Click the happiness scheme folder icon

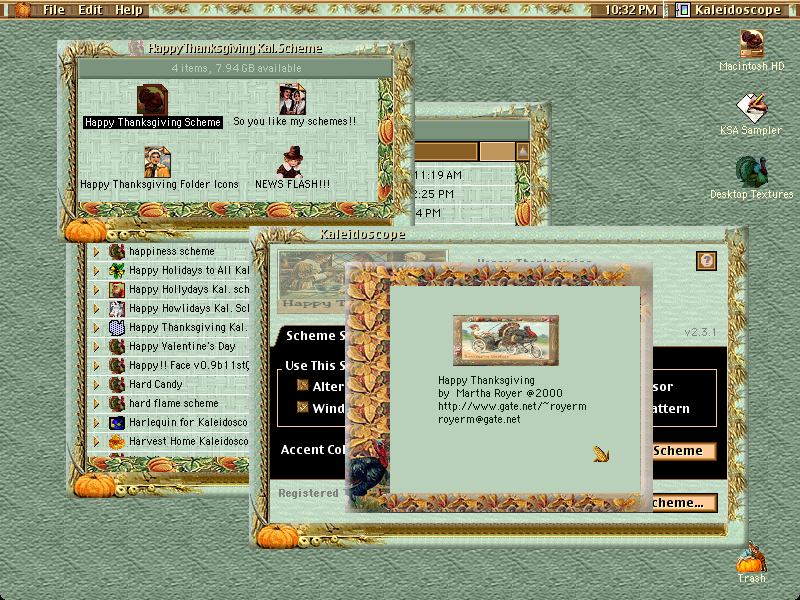pos(117,252)
